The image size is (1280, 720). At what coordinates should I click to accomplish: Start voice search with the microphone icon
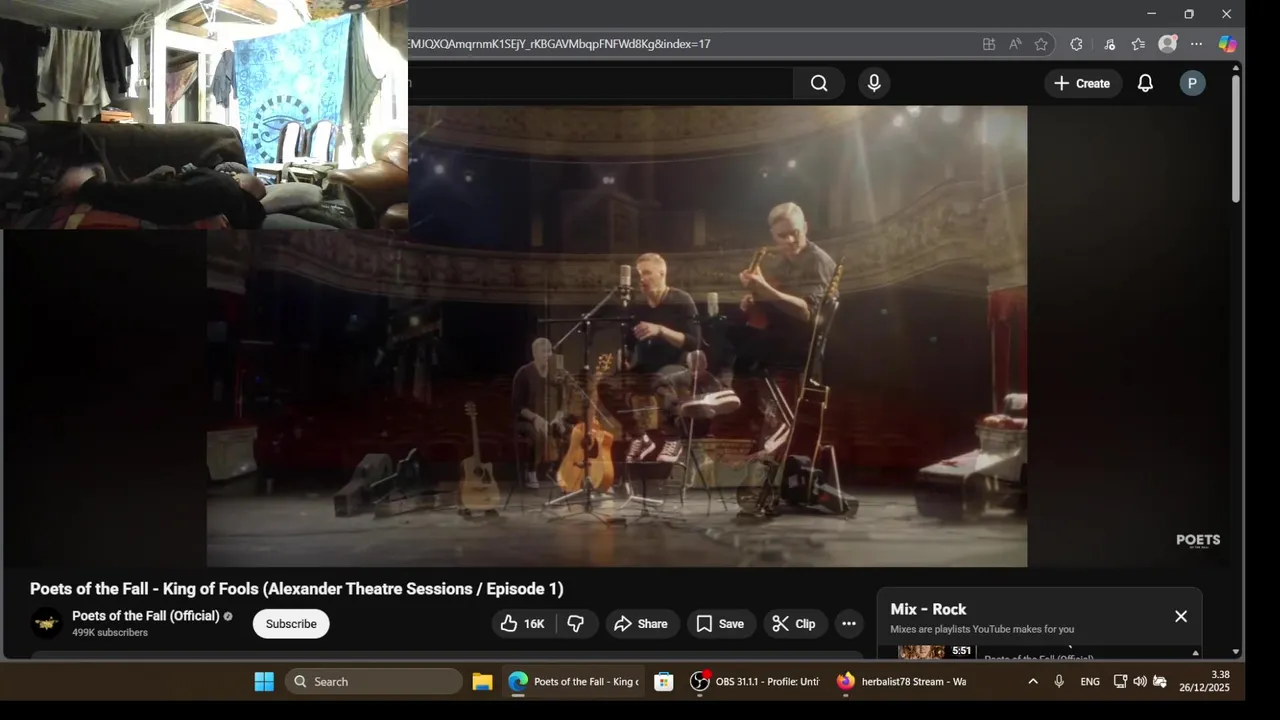coord(874,84)
